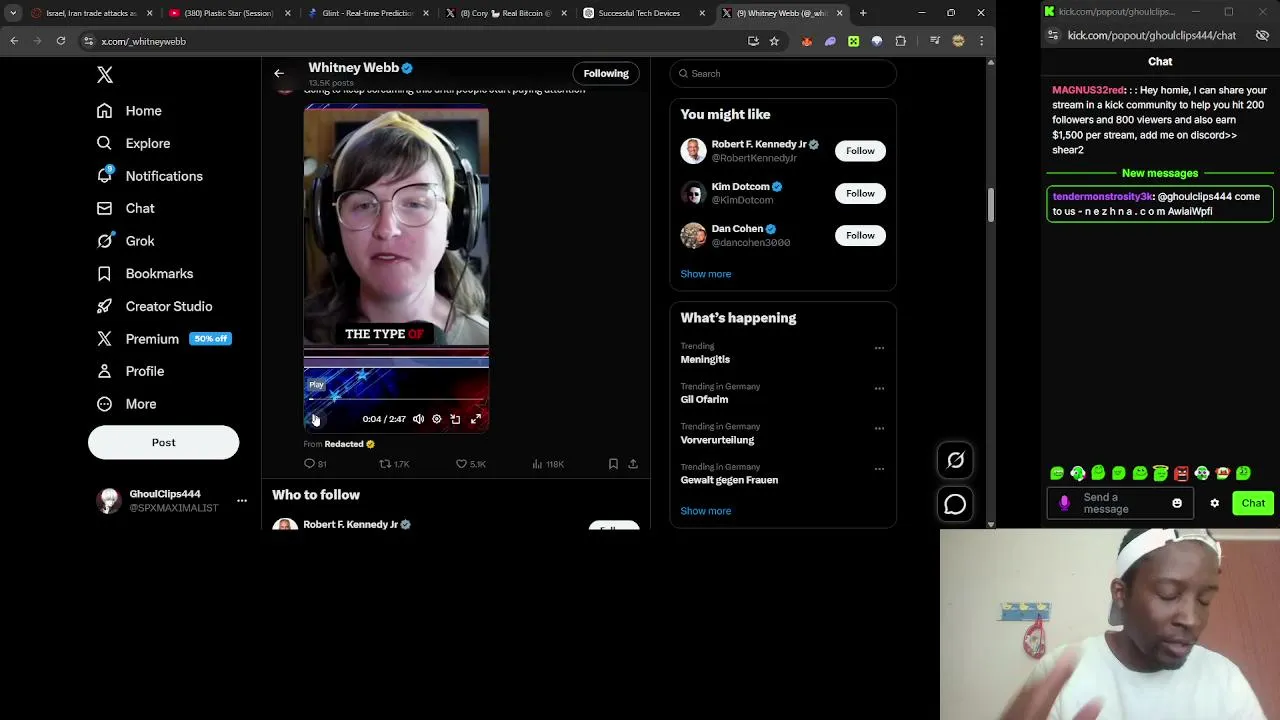Open the floating Grok button
Screen dimensions: 1280x720
pyautogui.click(x=955, y=460)
